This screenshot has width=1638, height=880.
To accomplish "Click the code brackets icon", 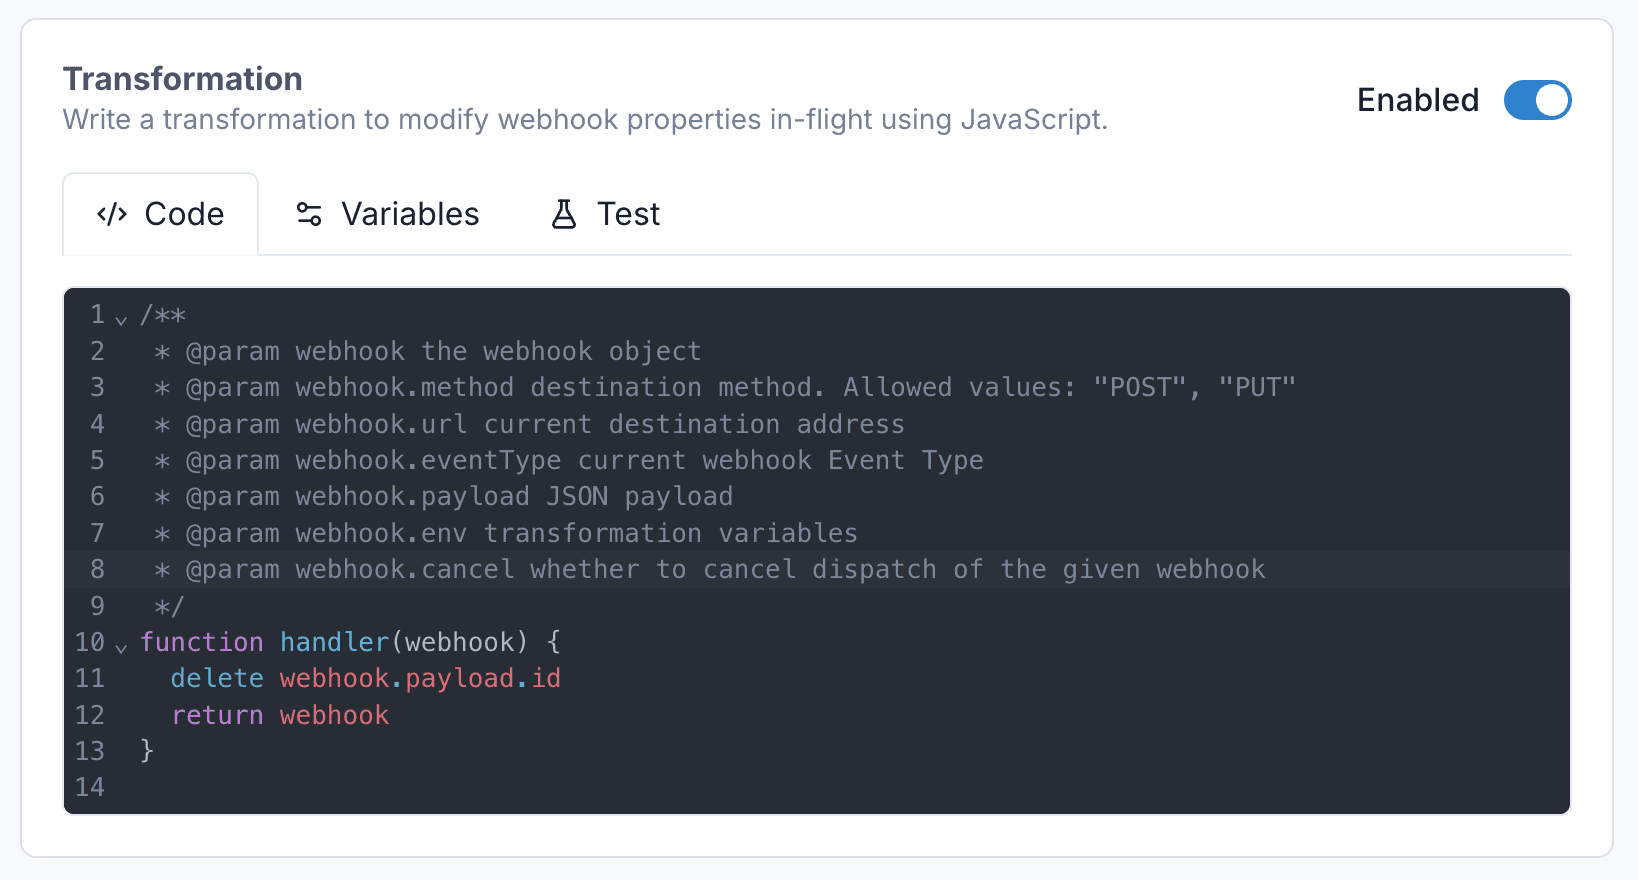I will [112, 214].
